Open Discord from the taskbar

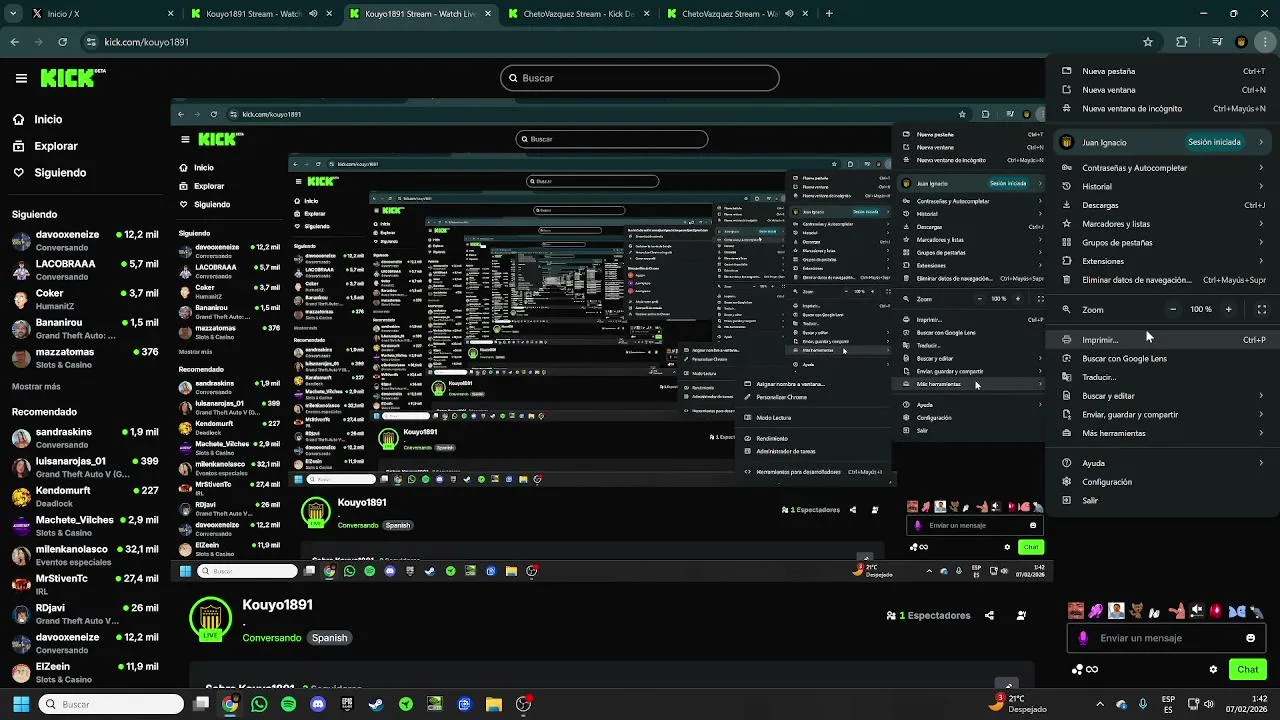tap(318, 704)
